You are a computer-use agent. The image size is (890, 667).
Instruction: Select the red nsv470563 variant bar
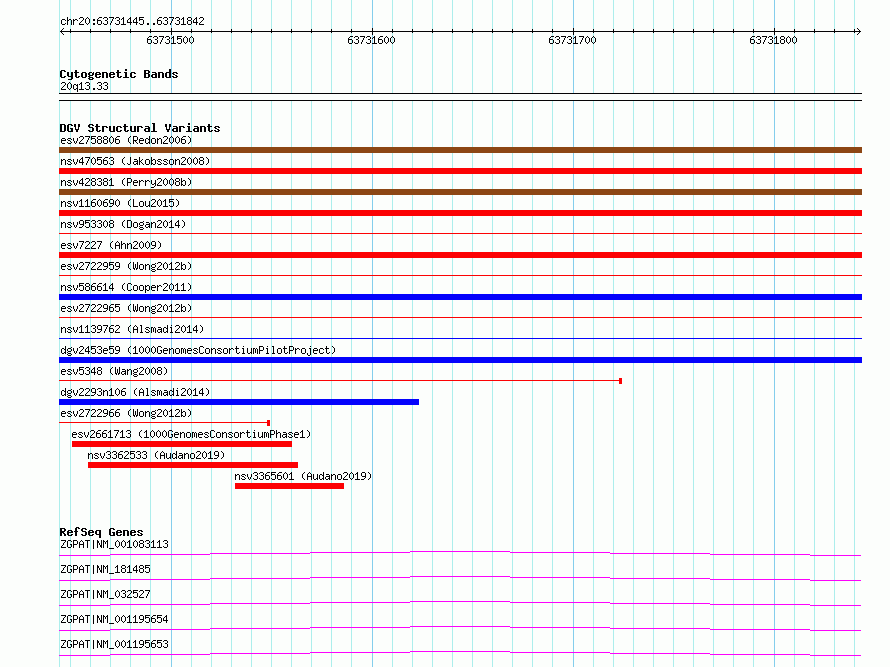(x=460, y=171)
